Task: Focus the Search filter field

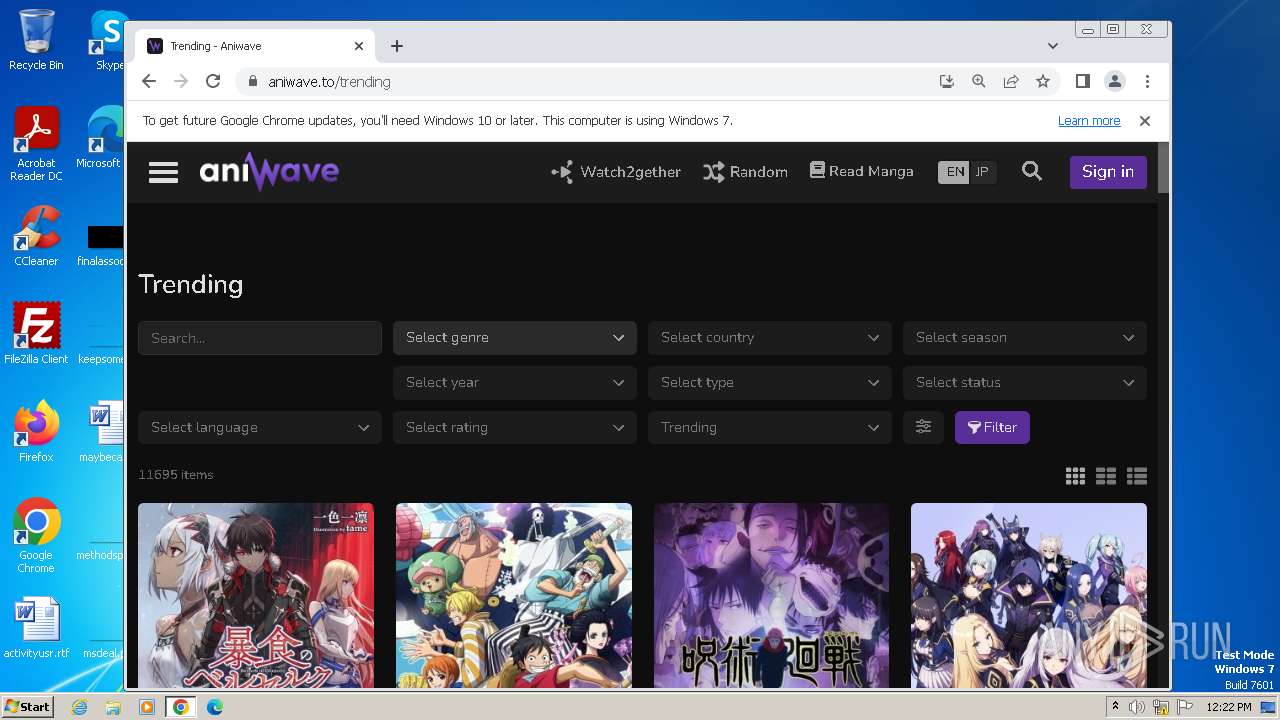Action: click(x=260, y=338)
